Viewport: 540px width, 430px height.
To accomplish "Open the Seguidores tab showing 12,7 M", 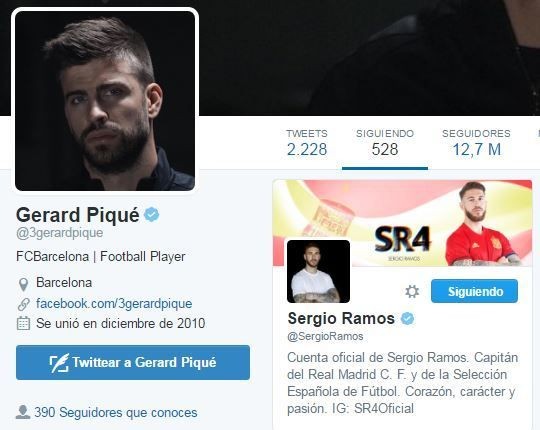I will click(476, 143).
